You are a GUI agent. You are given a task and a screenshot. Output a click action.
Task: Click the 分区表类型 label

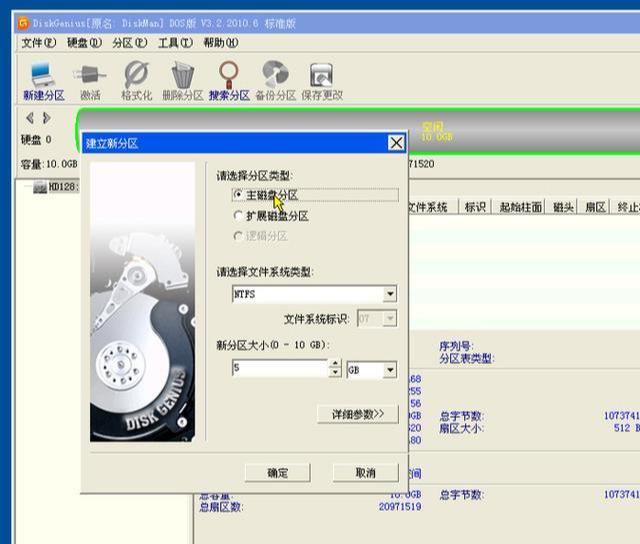(x=467, y=359)
